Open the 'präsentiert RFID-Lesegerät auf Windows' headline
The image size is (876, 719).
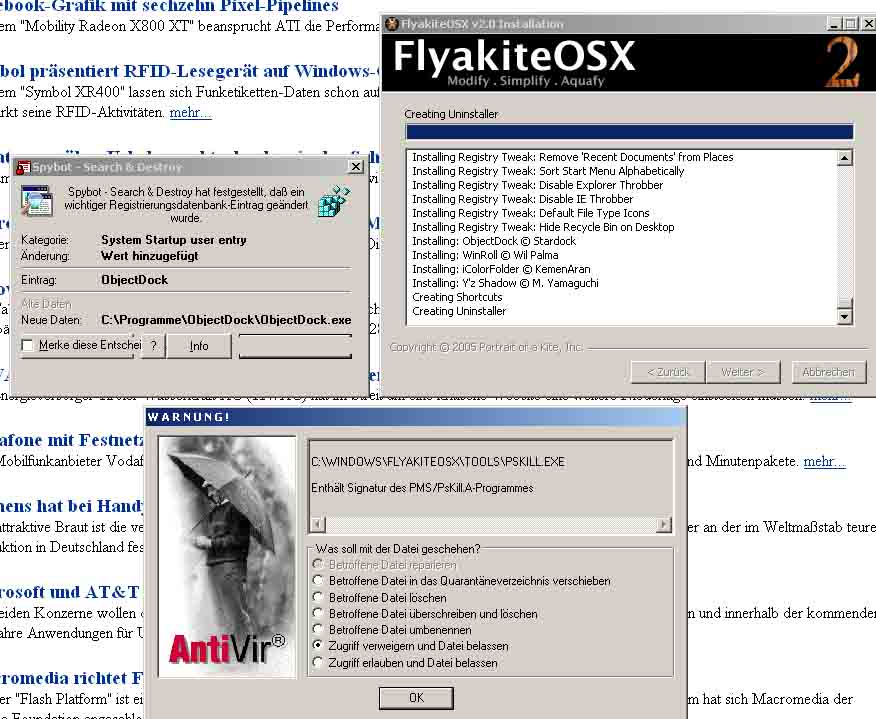[189, 71]
